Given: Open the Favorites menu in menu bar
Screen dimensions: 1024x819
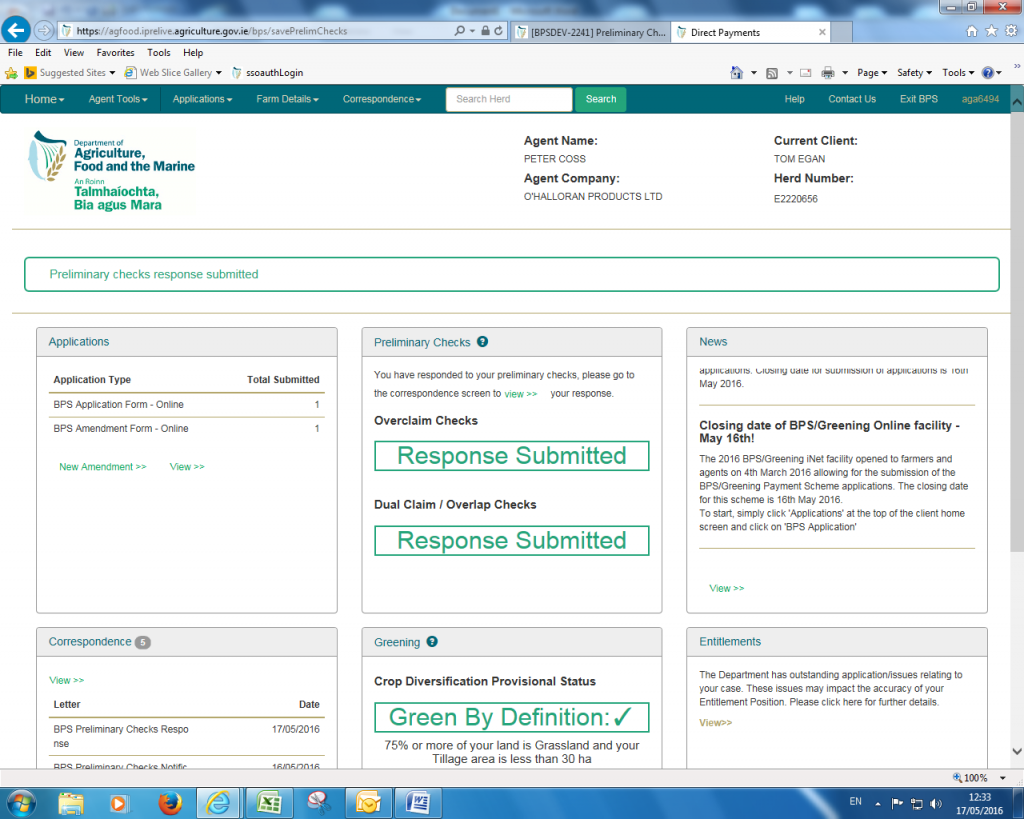Looking at the screenshot, I should point(115,53).
